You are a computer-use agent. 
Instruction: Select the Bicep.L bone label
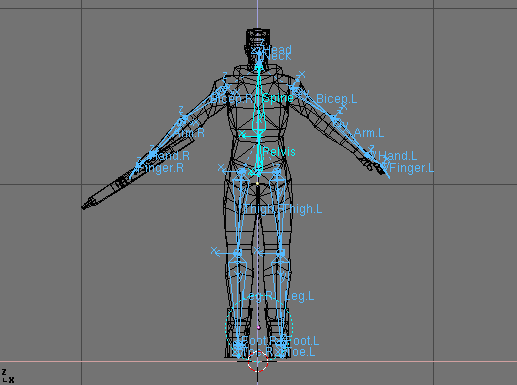tap(336, 99)
